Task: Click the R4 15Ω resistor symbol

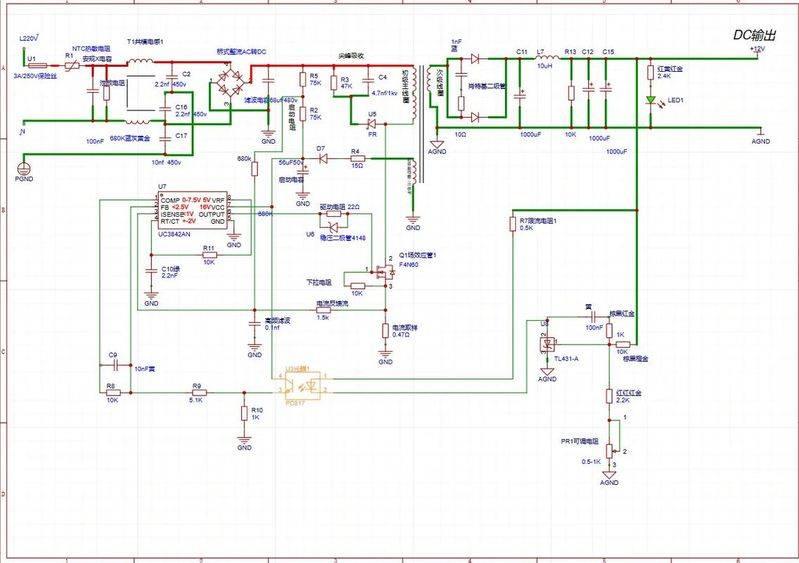Action: pos(356,158)
